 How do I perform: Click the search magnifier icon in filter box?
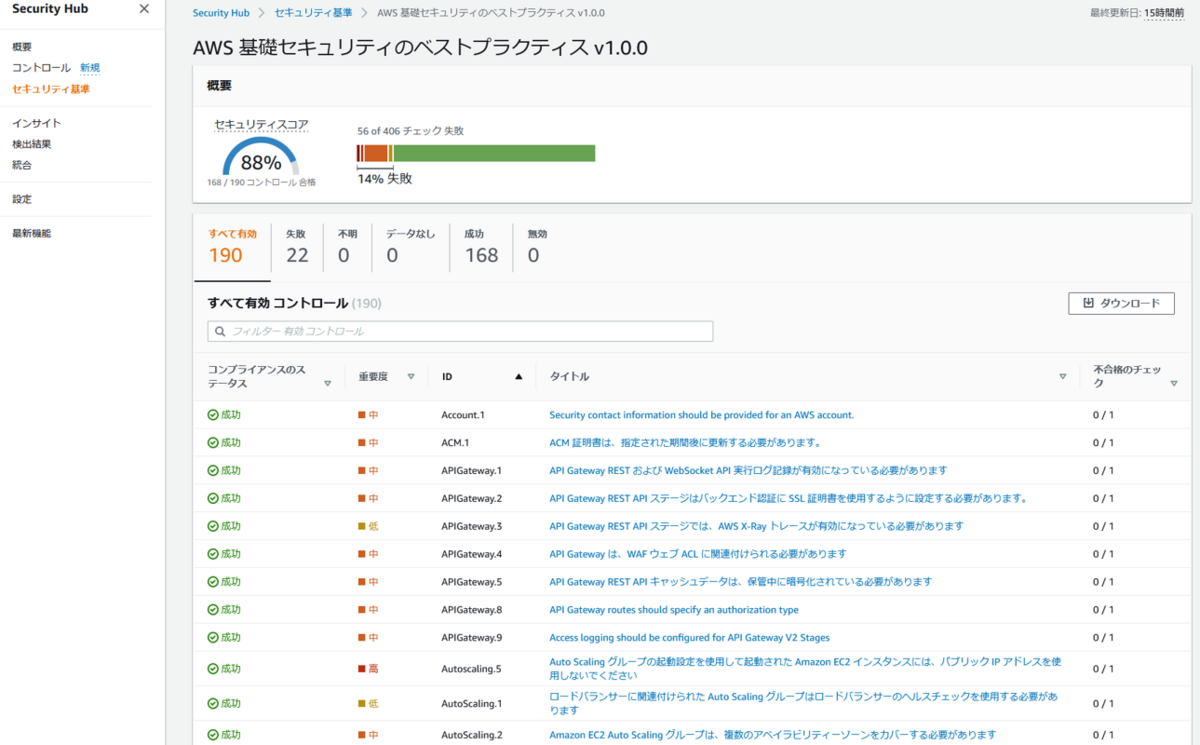[x=220, y=331]
